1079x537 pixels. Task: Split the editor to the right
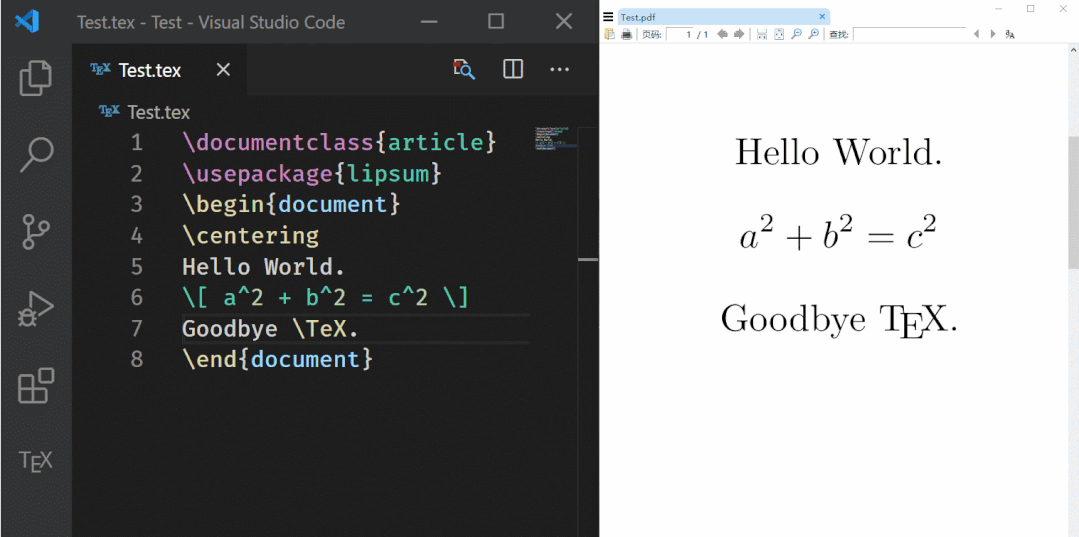pyautogui.click(x=513, y=69)
